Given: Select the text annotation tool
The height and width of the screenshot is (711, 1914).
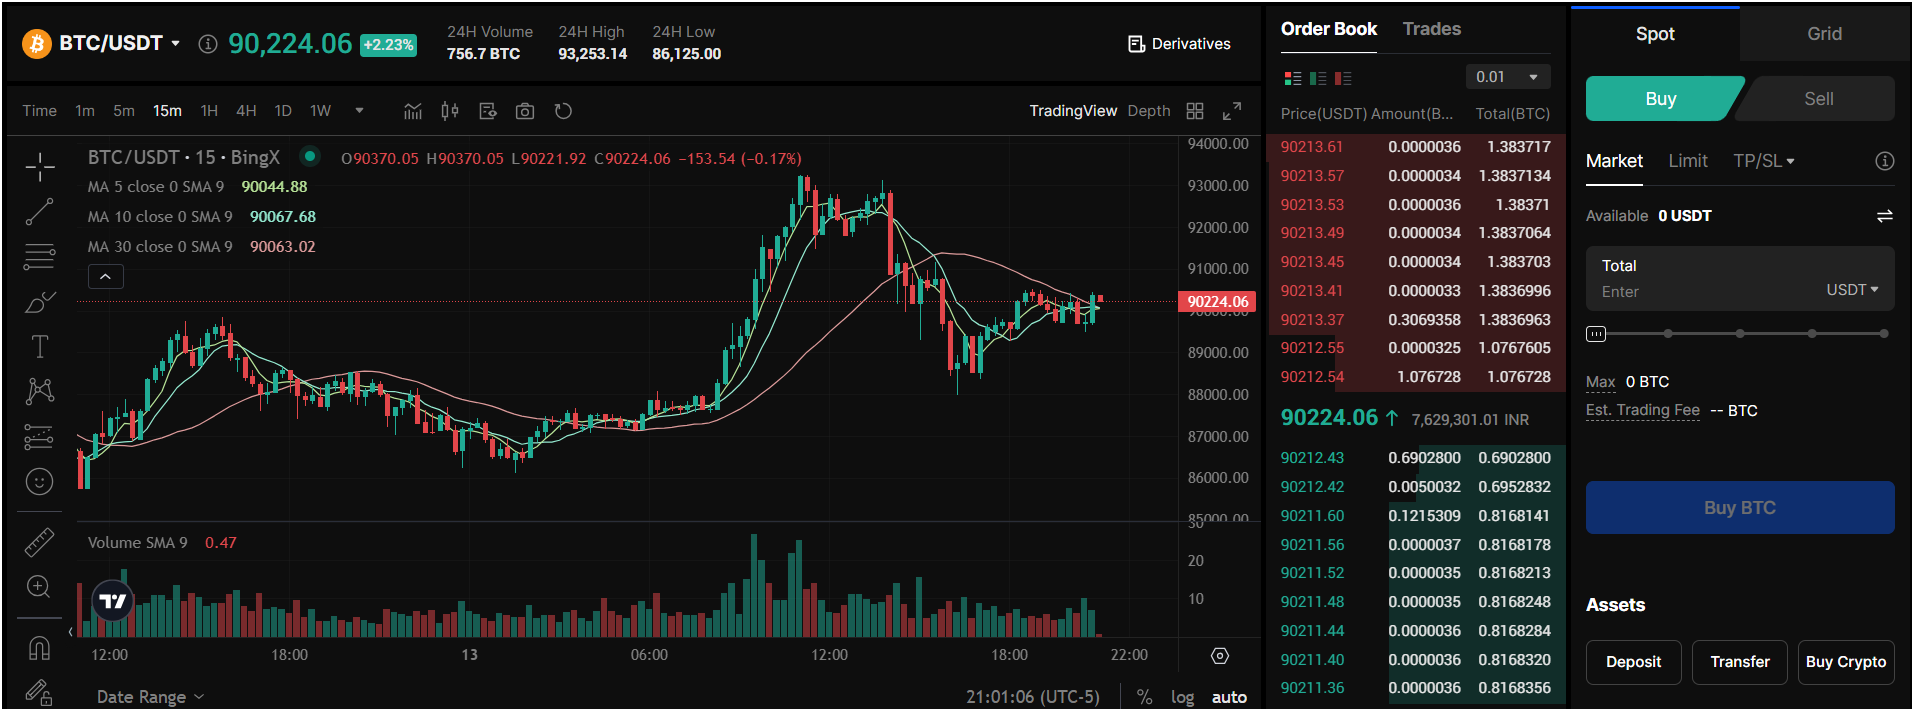Looking at the screenshot, I should 40,347.
